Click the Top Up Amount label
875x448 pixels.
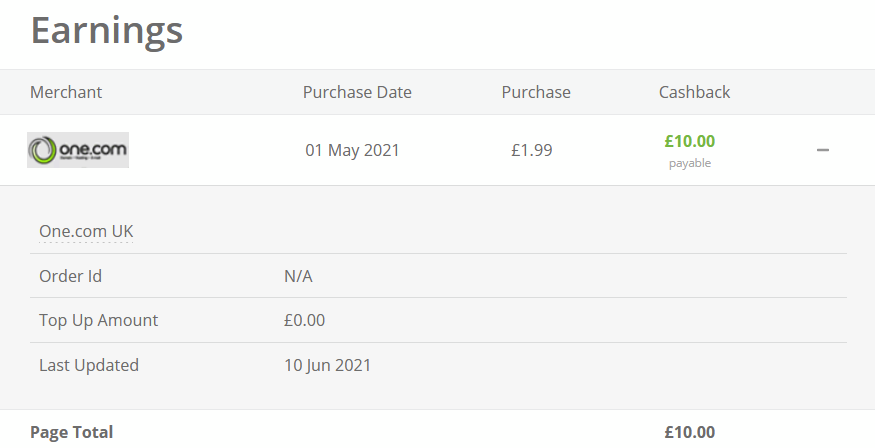pyautogui.click(x=98, y=321)
